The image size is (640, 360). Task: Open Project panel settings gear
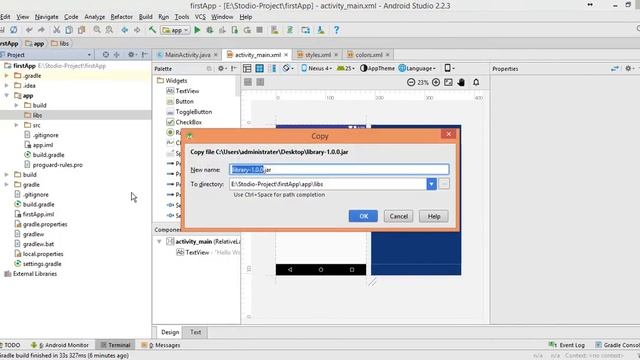(x=131, y=55)
